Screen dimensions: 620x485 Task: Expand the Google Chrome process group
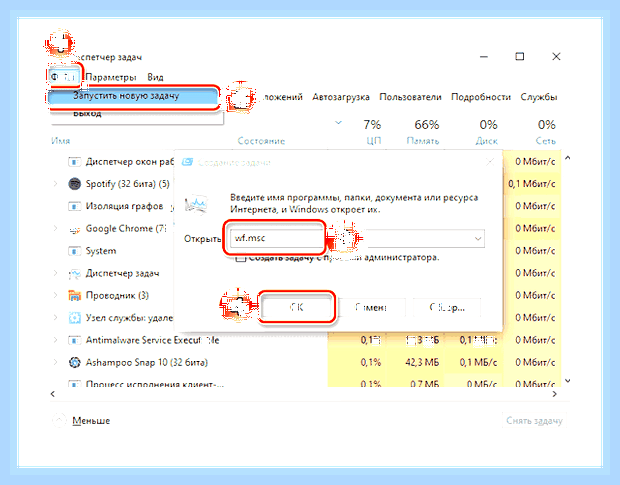pos(55,228)
